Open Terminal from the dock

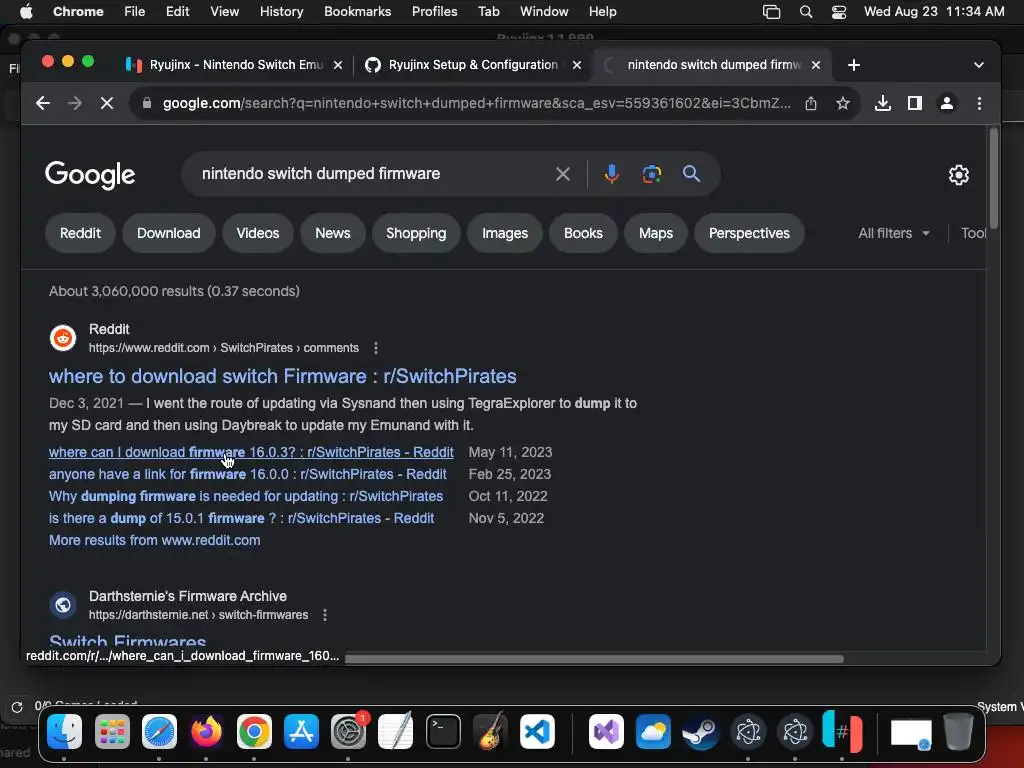click(443, 731)
